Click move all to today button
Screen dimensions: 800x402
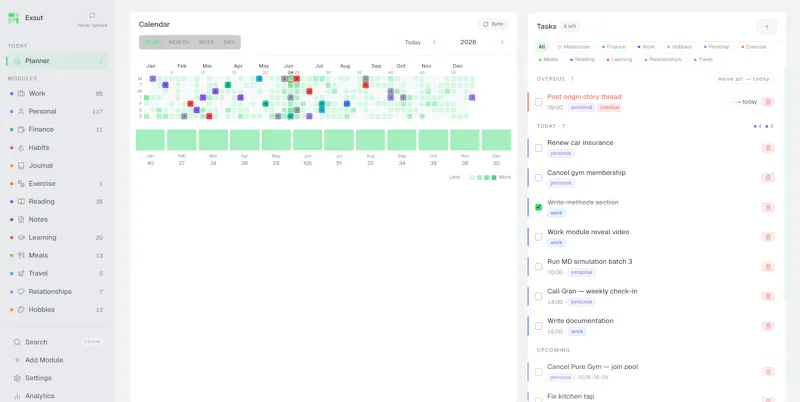743,79
